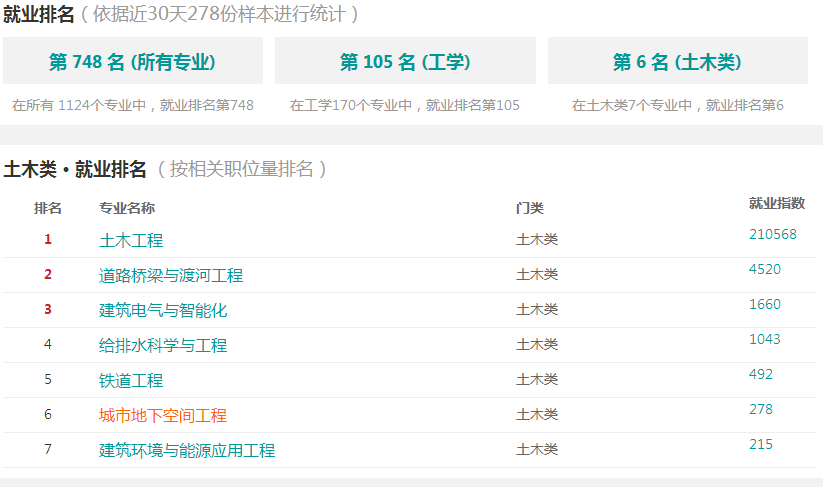Click the rank number 6
This screenshot has width=823, height=487.
[x=48, y=415]
